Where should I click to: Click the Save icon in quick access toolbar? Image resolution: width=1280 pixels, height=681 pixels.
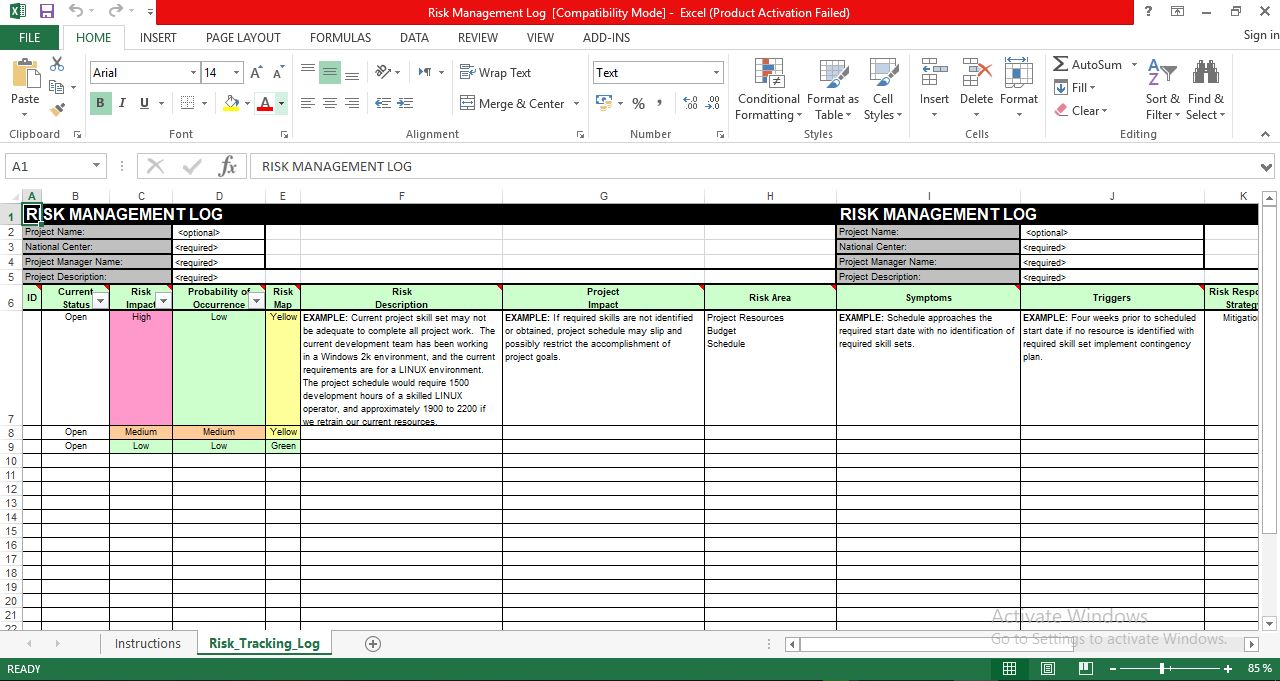pyautogui.click(x=47, y=12)
